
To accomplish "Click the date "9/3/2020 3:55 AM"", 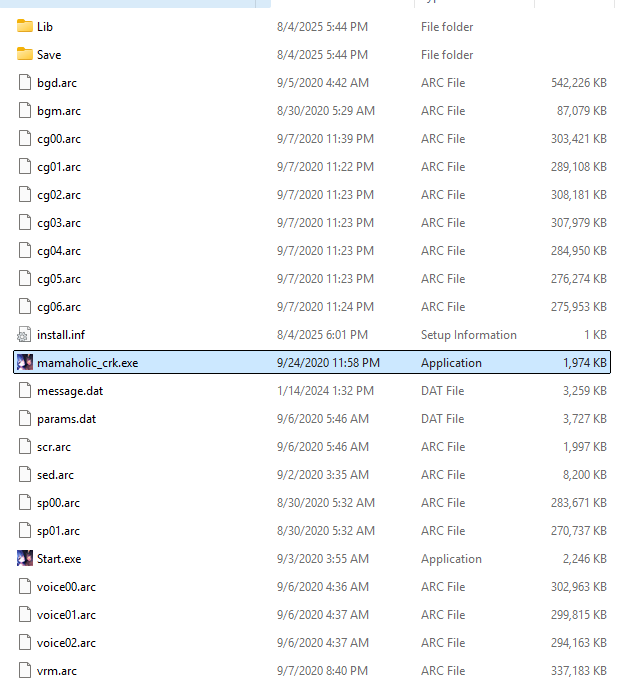I will coord(323,559).
